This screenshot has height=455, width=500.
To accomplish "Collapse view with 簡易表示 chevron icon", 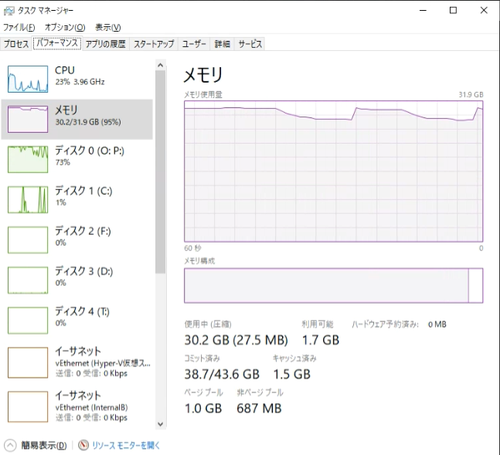I will (x=10, y=445).
